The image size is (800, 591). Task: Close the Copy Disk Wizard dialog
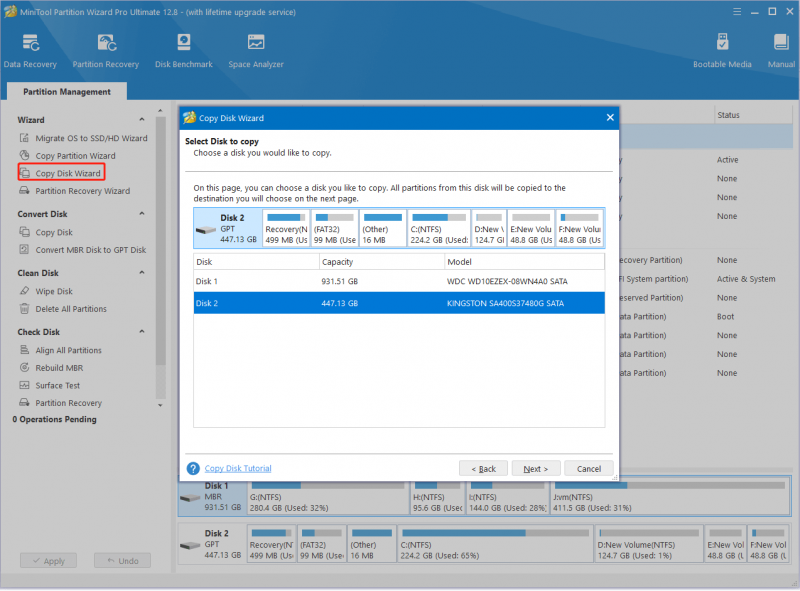click(610, 117)
